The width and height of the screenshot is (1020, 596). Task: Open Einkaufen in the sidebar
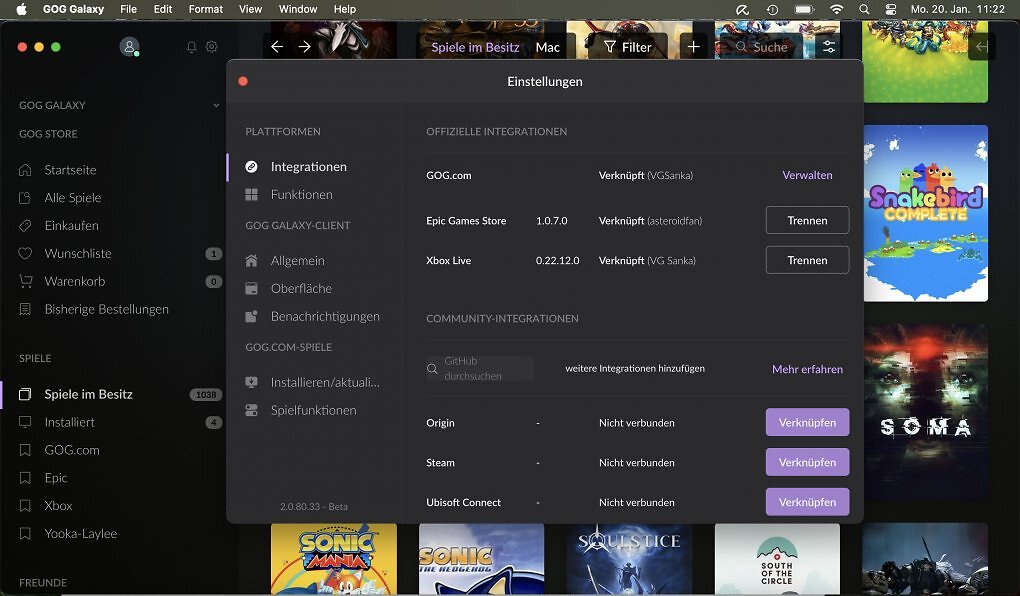tap(71, 226)
